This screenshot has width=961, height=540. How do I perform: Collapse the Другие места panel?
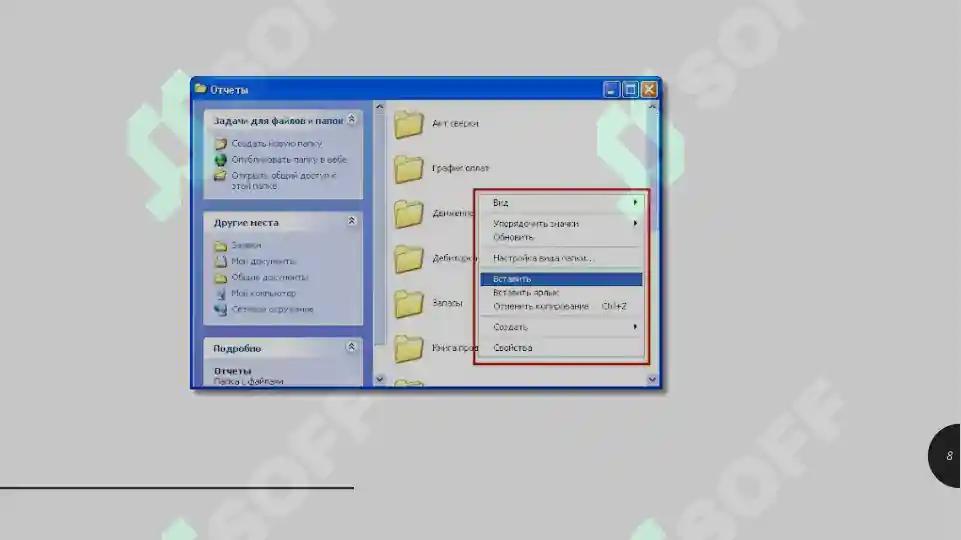pos(351,221)
